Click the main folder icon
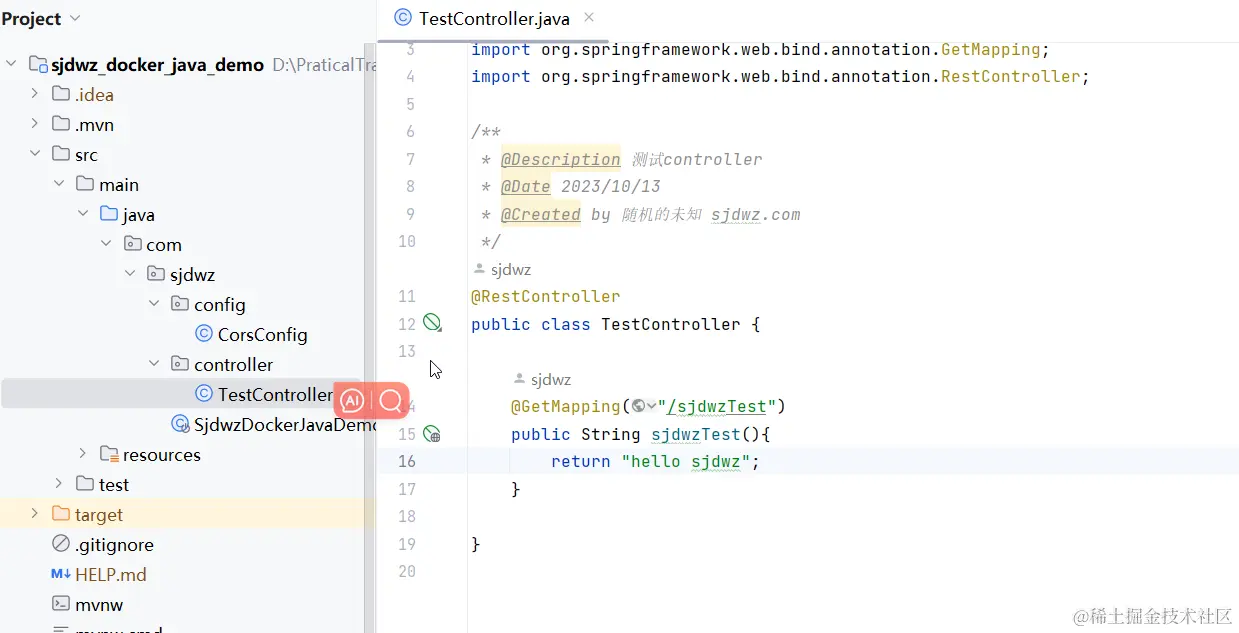 click(85, 184)
